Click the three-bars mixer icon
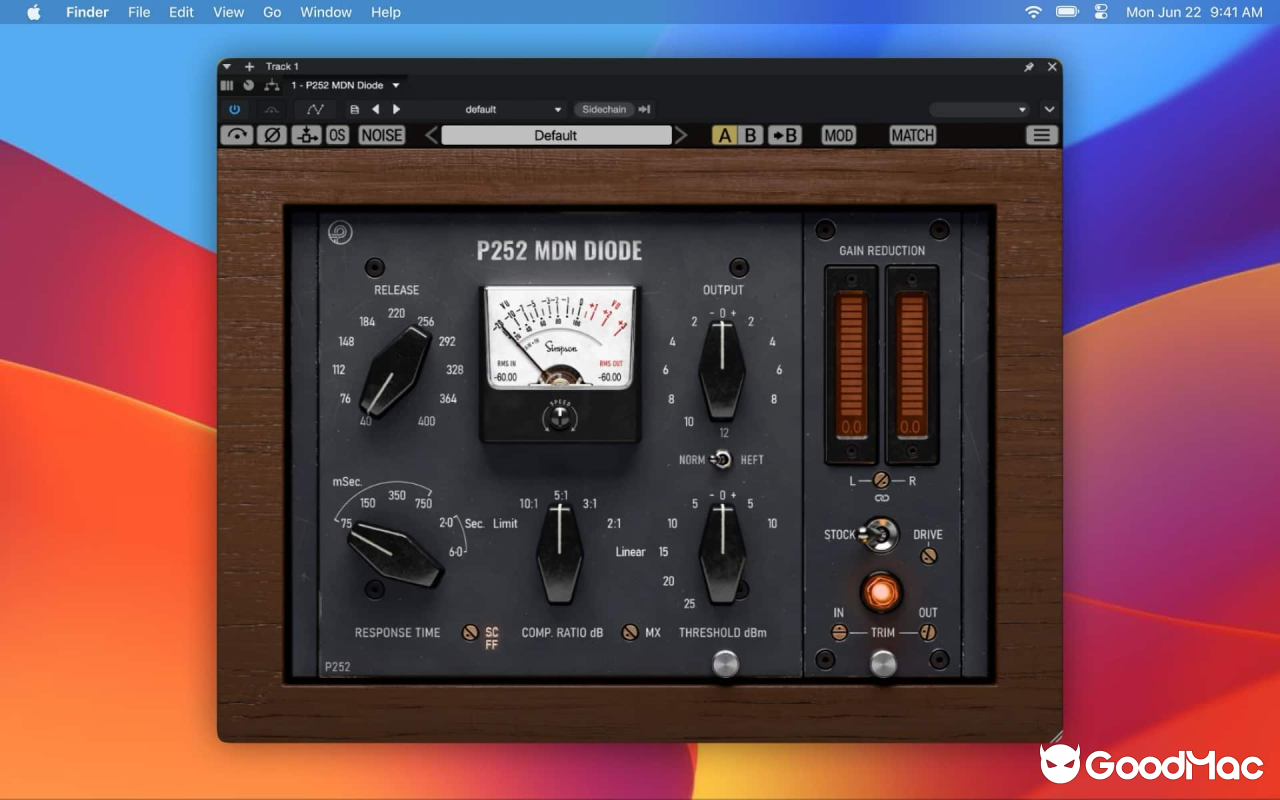The height and width of the screenshot is (800, 1280). point(226,86)
